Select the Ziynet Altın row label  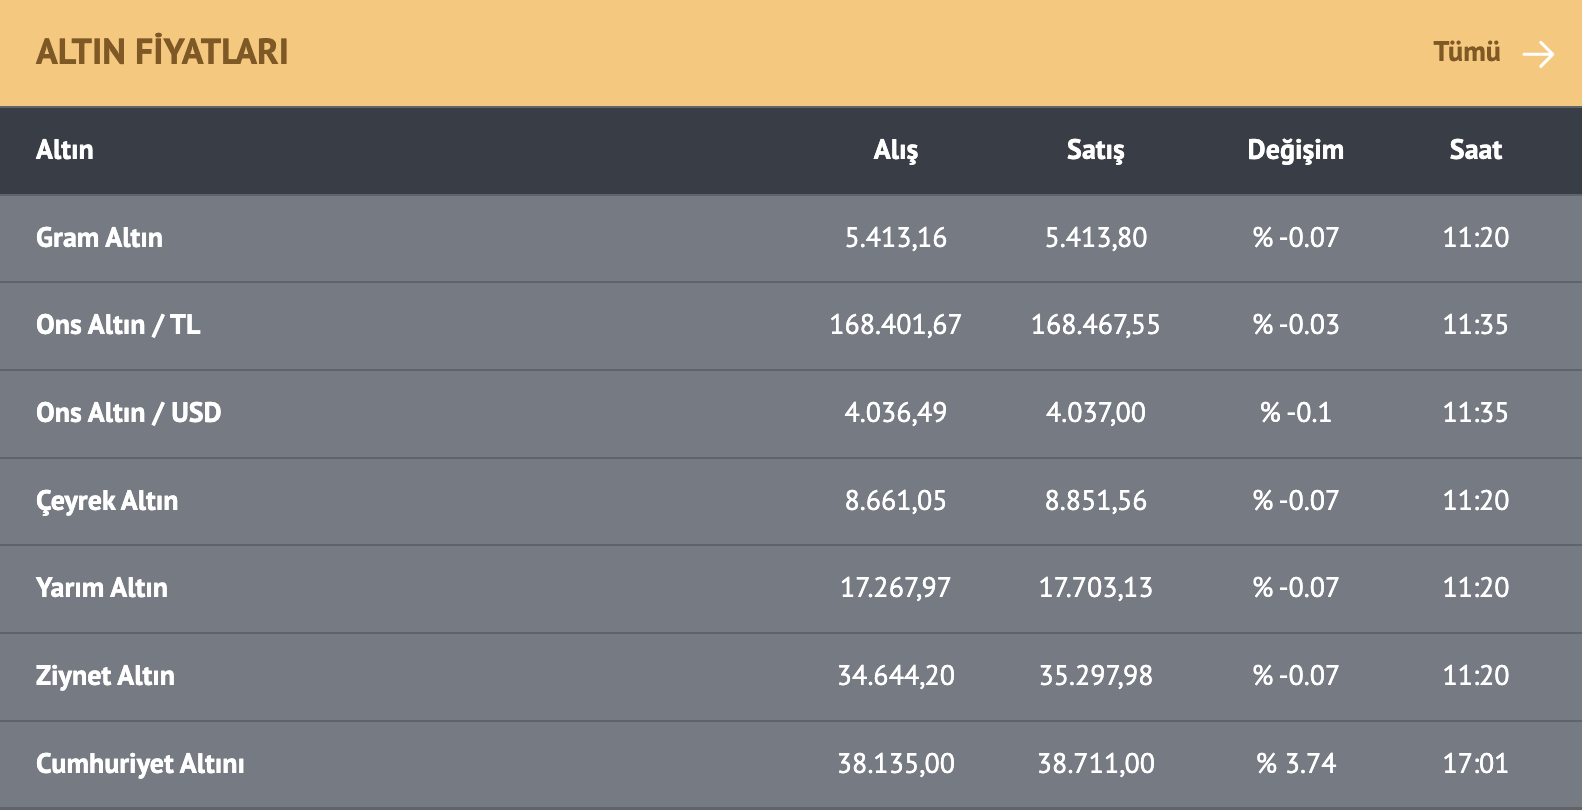pyautogui.click(x=105, y=676)
